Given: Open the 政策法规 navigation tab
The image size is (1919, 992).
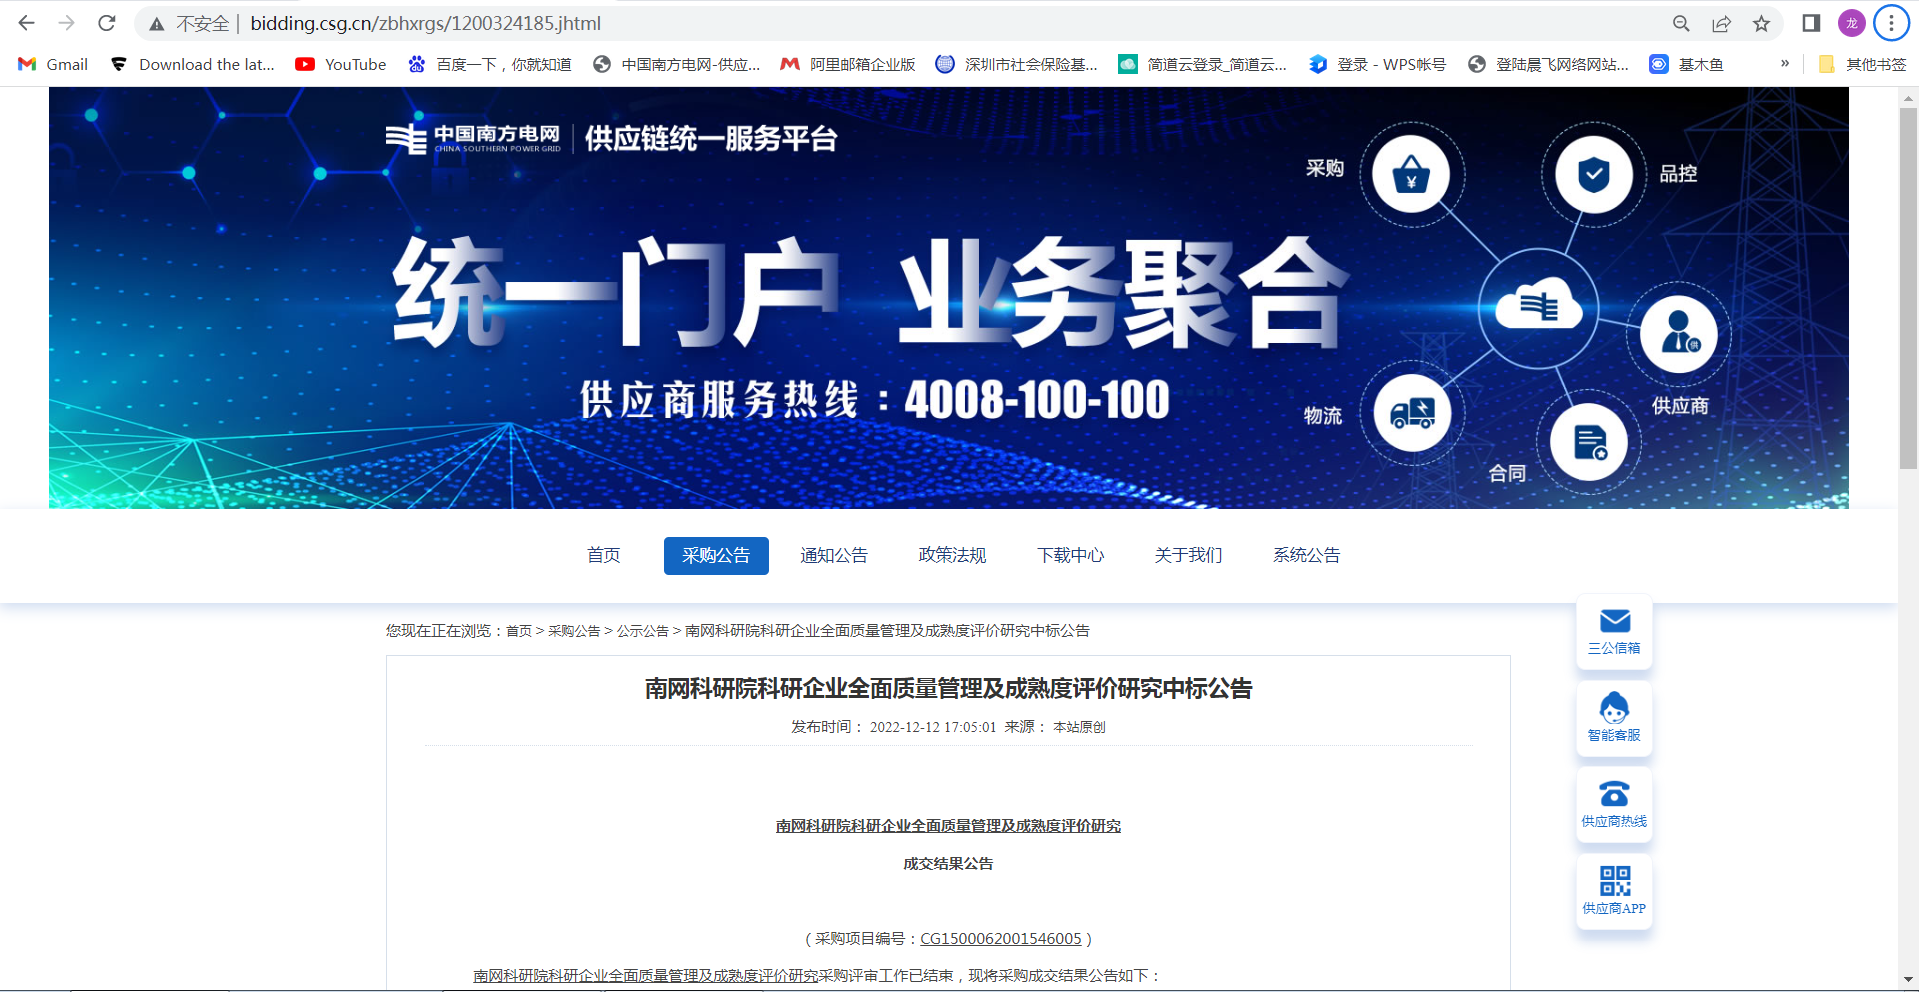Looking at the screenshot, I should click(952, 556).
